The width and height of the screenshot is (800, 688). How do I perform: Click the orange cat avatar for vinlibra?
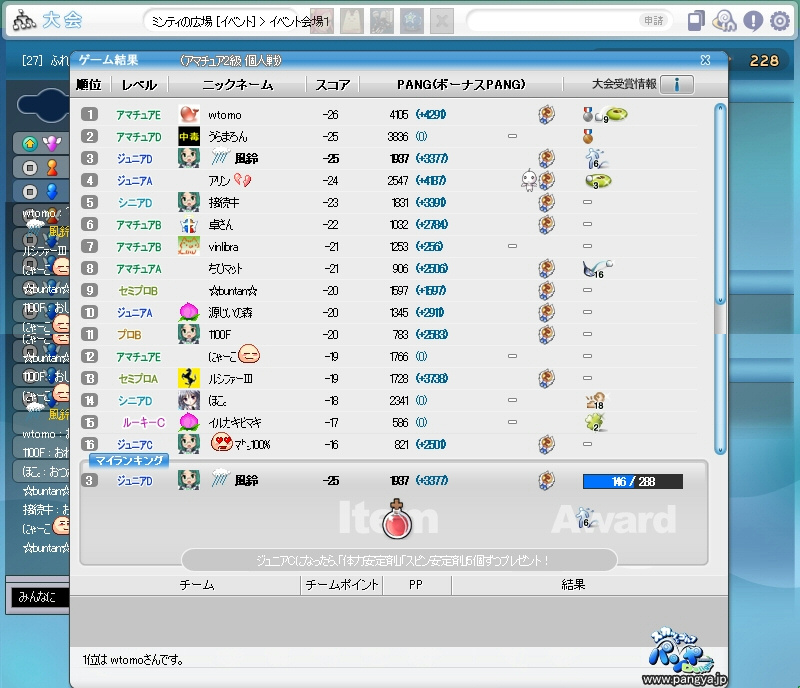[188, 246]
